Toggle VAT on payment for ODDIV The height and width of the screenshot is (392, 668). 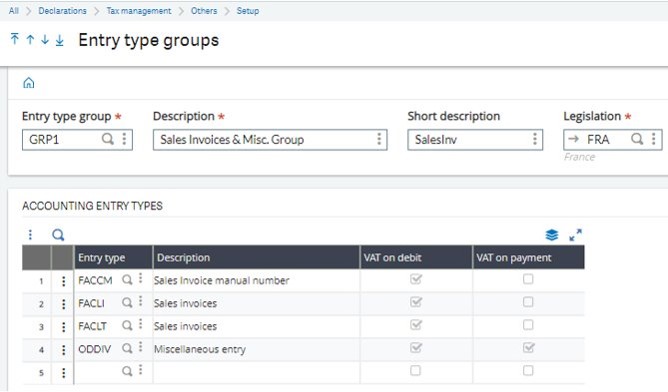pos(528,348)
